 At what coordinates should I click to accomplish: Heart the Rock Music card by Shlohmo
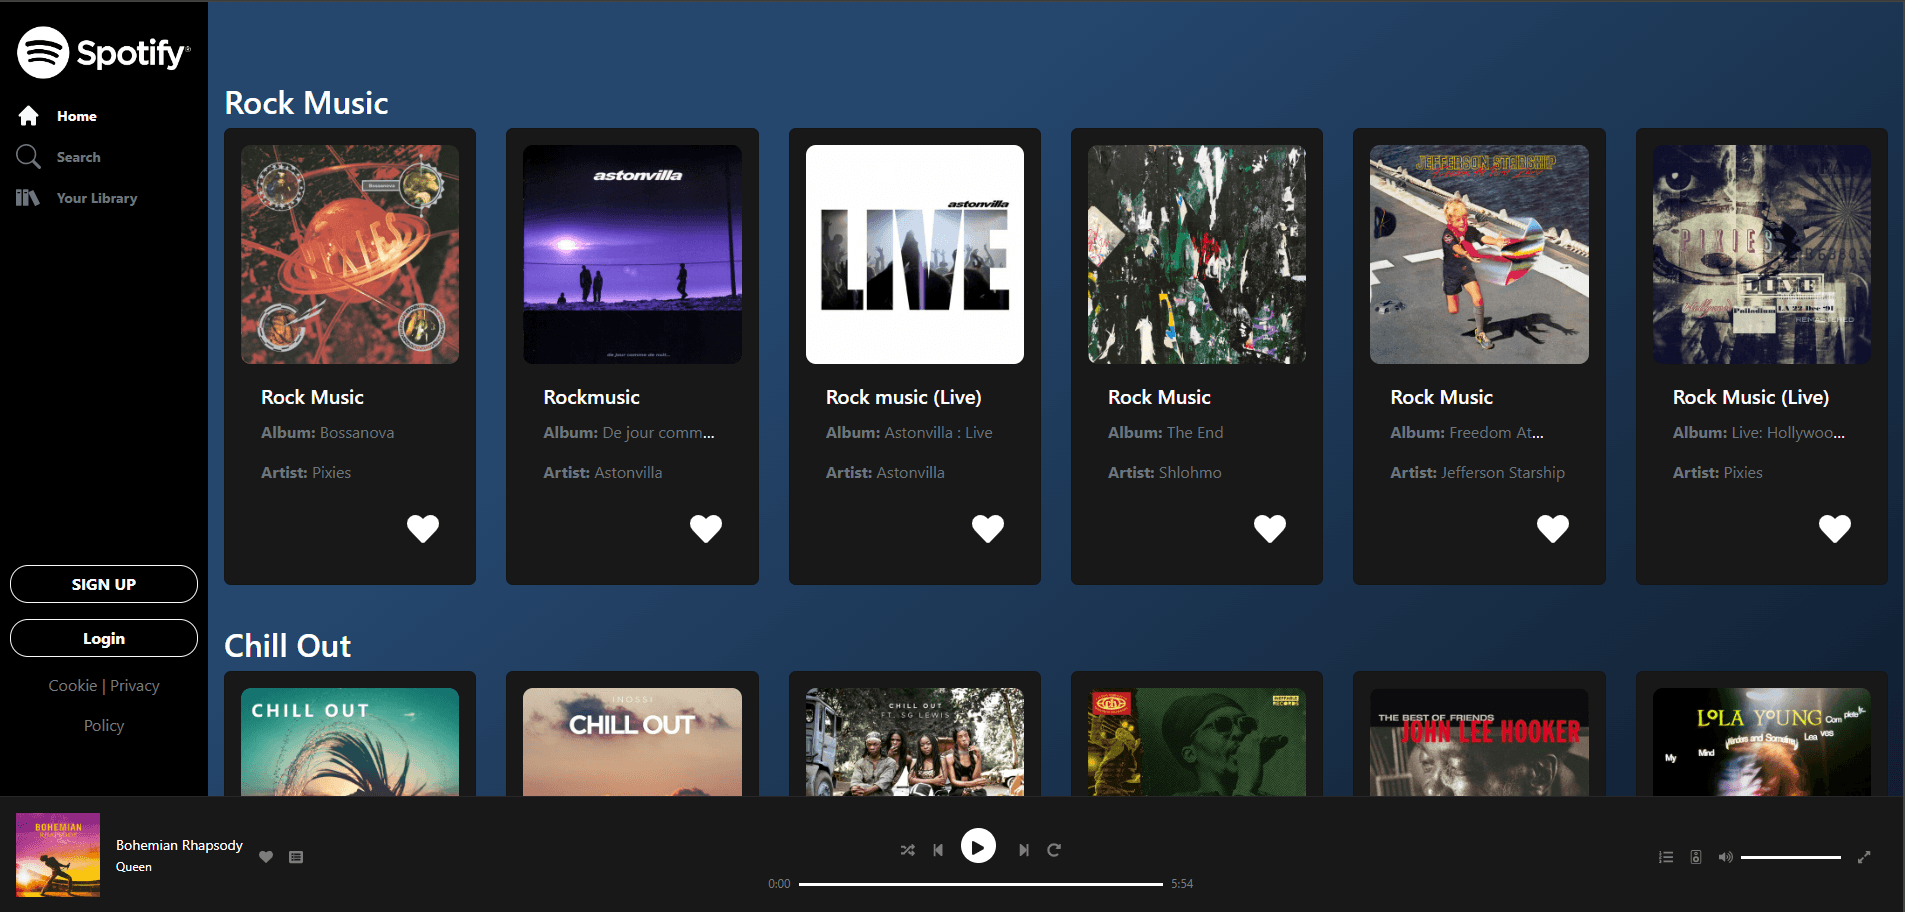coord(1270,528)
